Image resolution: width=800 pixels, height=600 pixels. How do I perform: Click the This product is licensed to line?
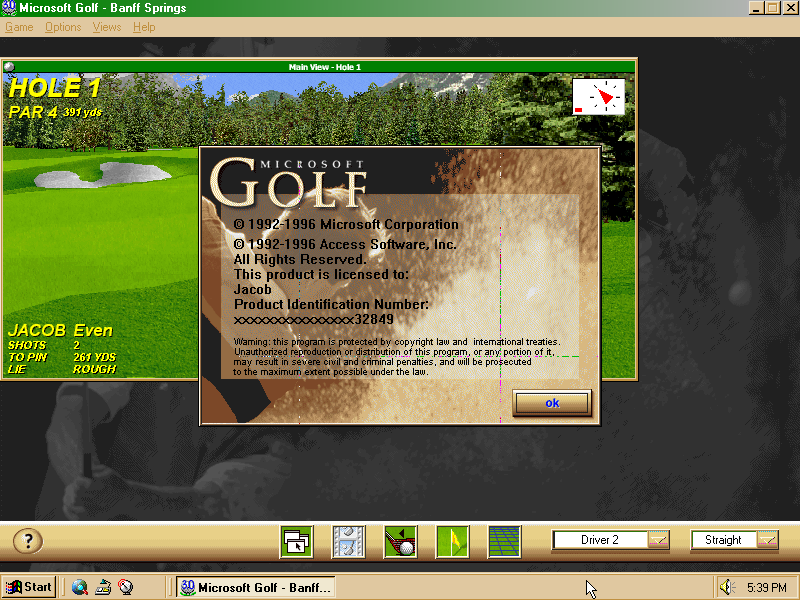point(321,274)
